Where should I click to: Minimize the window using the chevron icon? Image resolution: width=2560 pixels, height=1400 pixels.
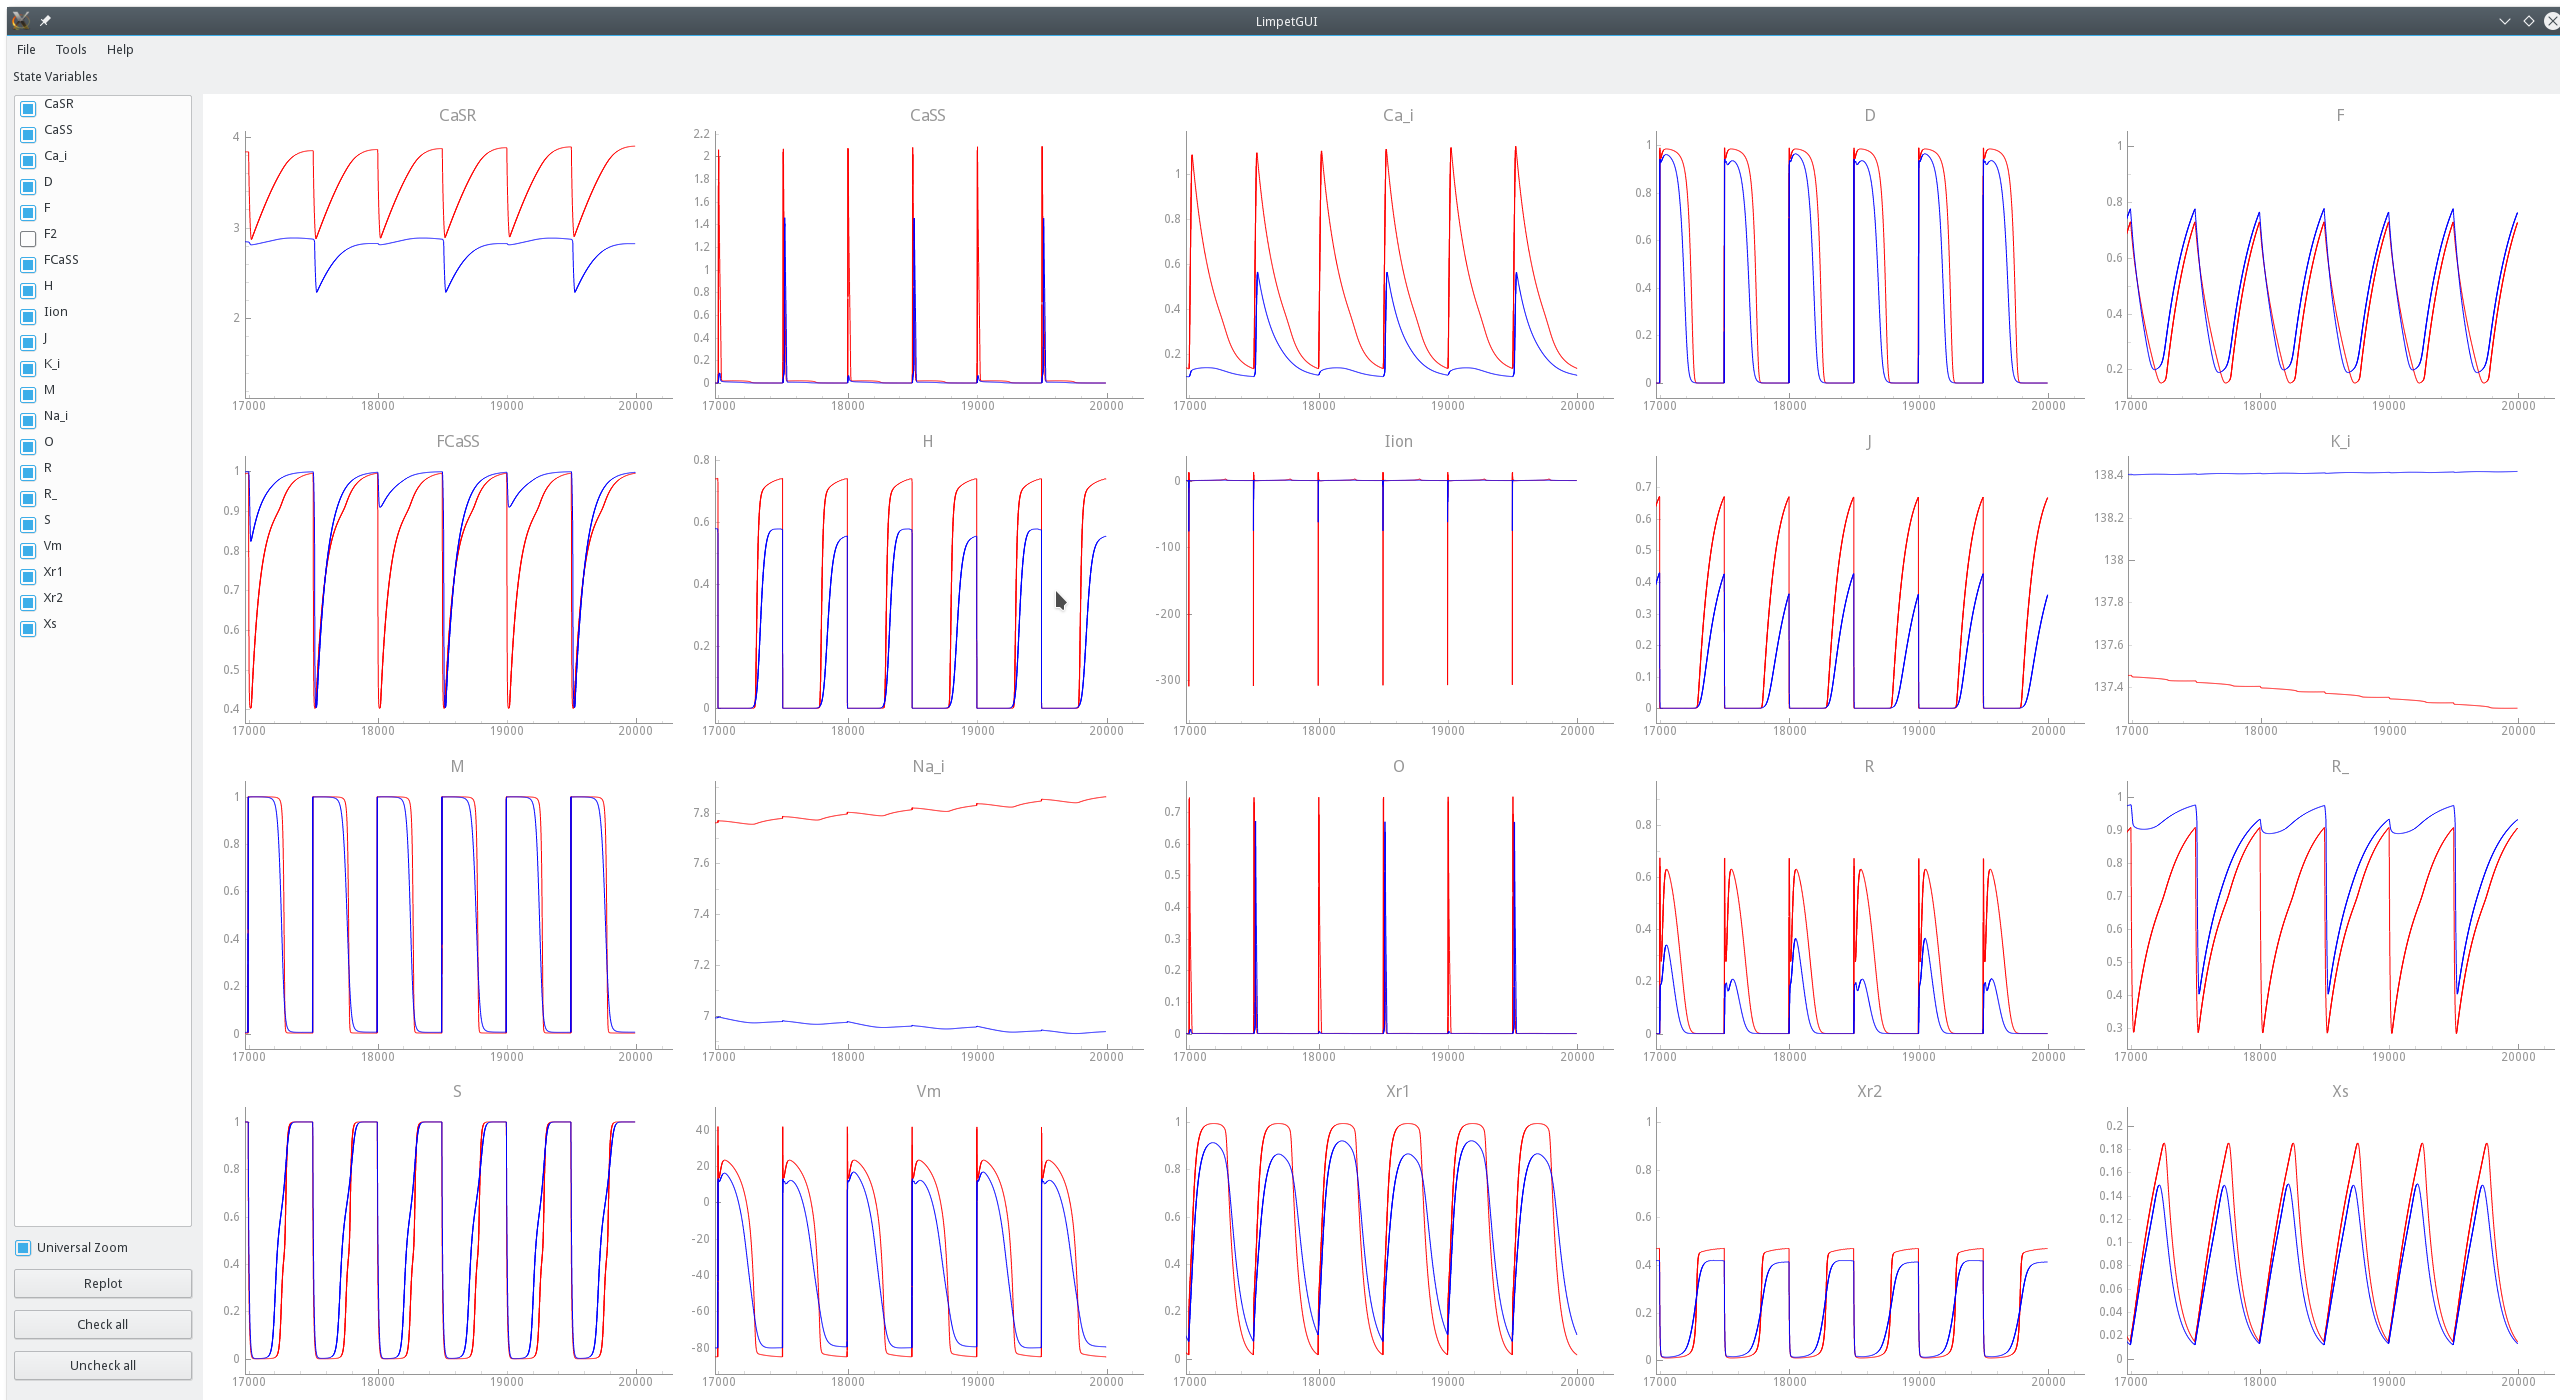pyautogui.click(x=2504, y=20)
